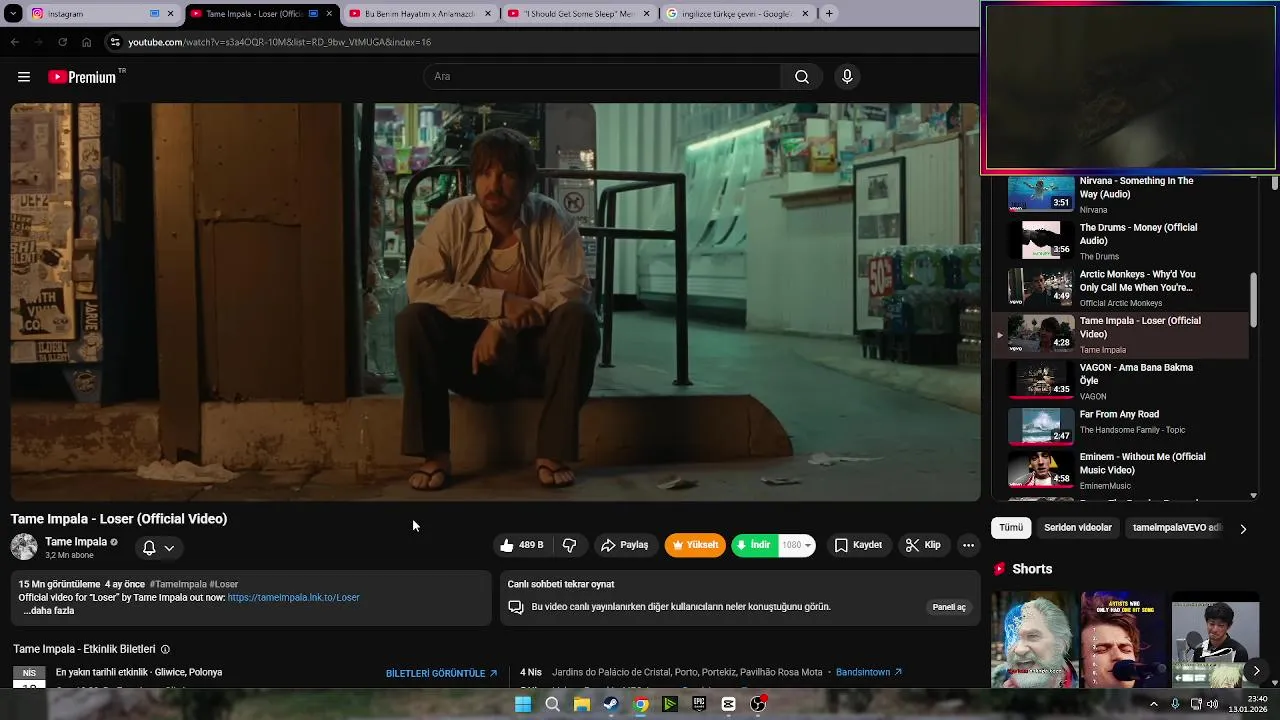Click the video player frame
Viewport: 1280px width, 720px height.
(x=495, y=302)
